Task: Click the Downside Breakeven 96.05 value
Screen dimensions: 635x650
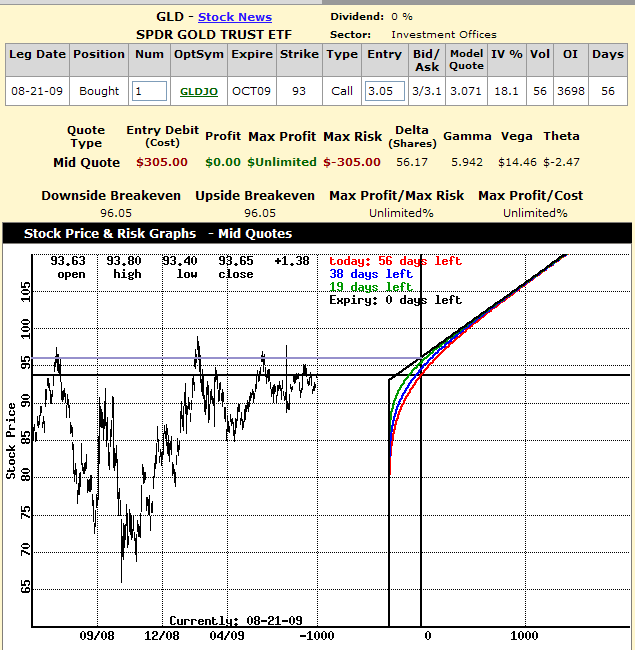Action: [x=116, y=213]
